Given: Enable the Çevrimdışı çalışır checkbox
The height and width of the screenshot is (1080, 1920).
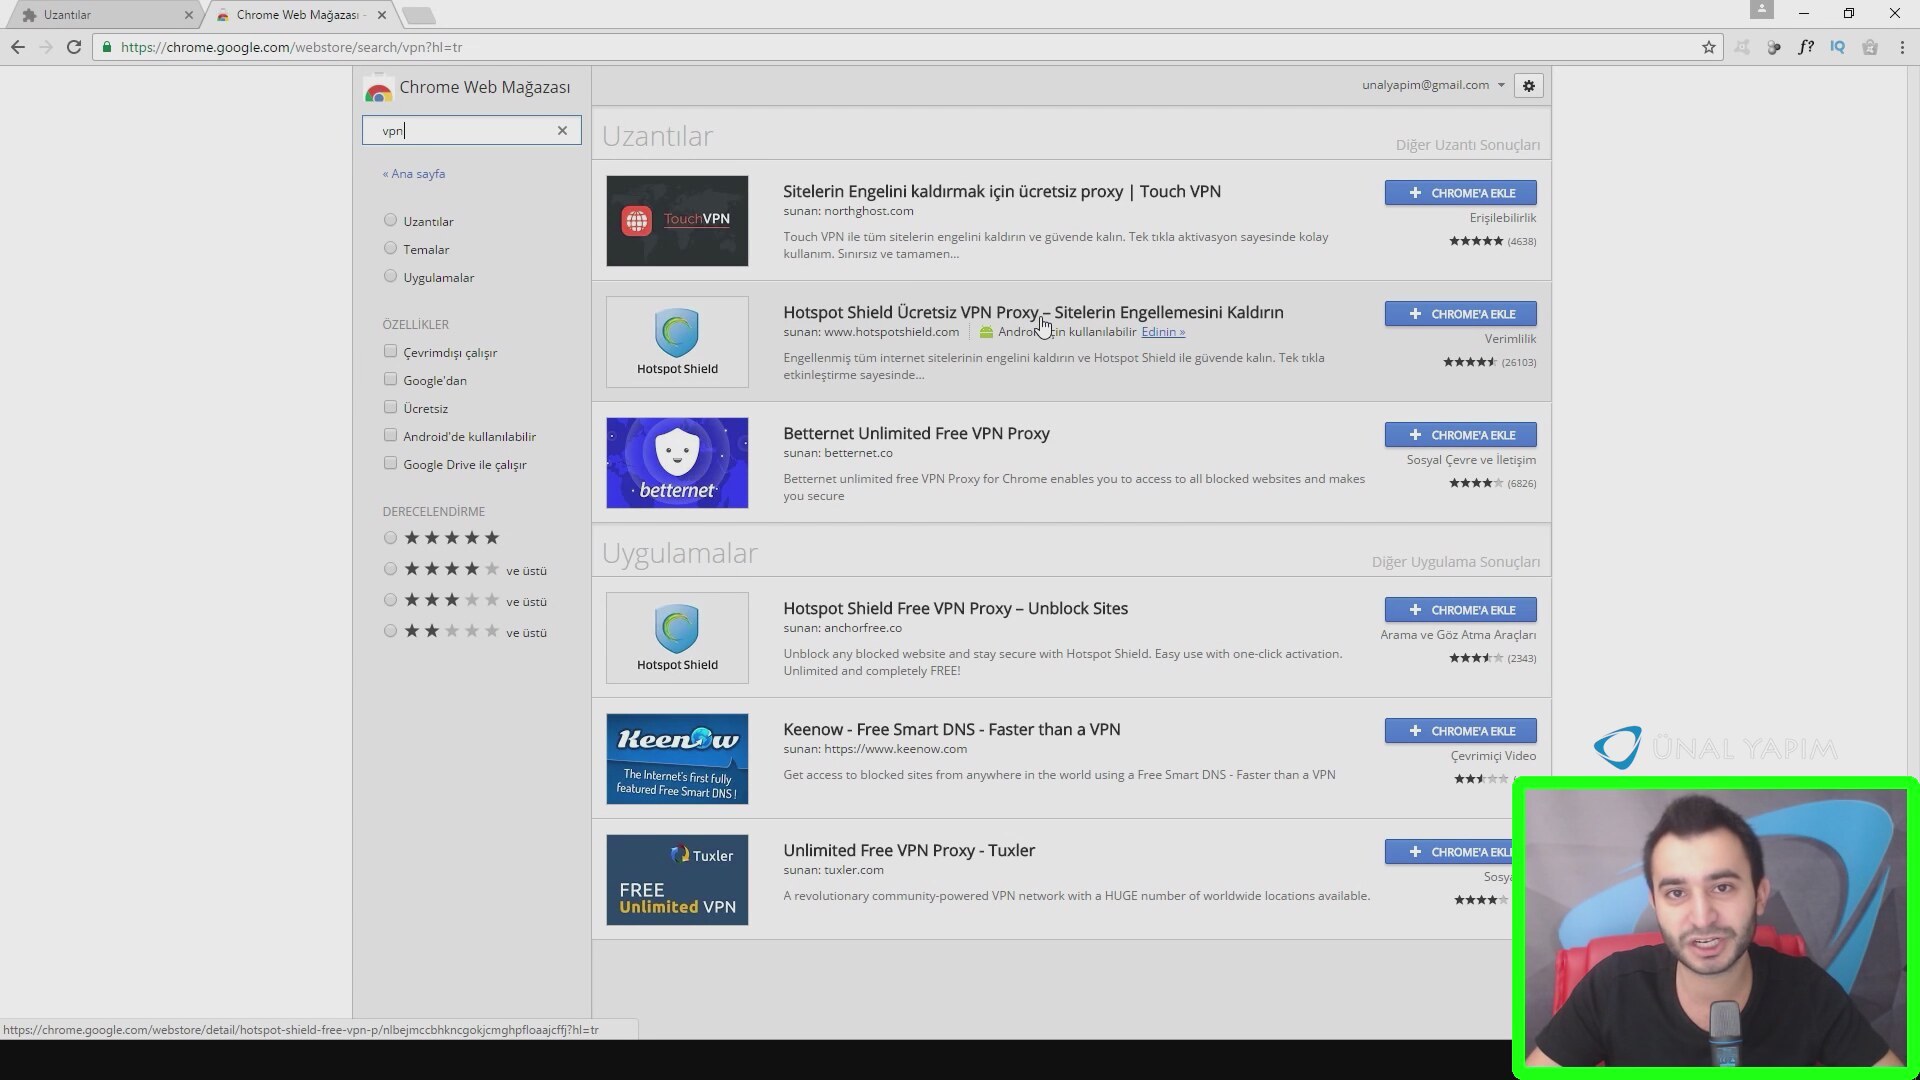Looking at the screenshot, I should click(x=390, y=351).
